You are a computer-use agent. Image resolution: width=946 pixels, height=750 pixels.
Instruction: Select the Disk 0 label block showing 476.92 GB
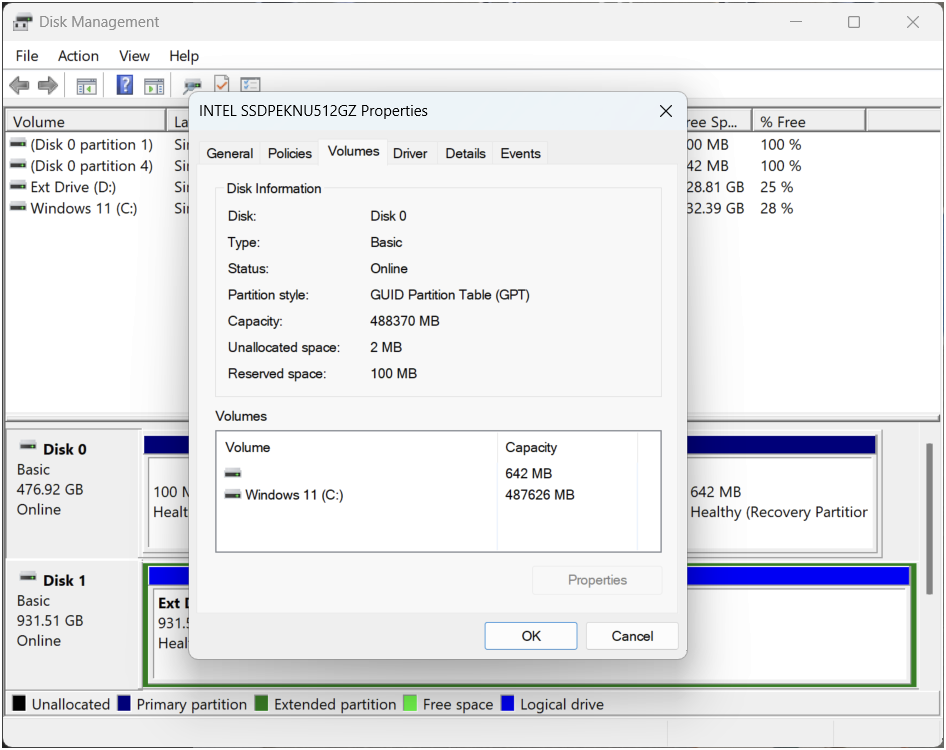pos(74,493)
